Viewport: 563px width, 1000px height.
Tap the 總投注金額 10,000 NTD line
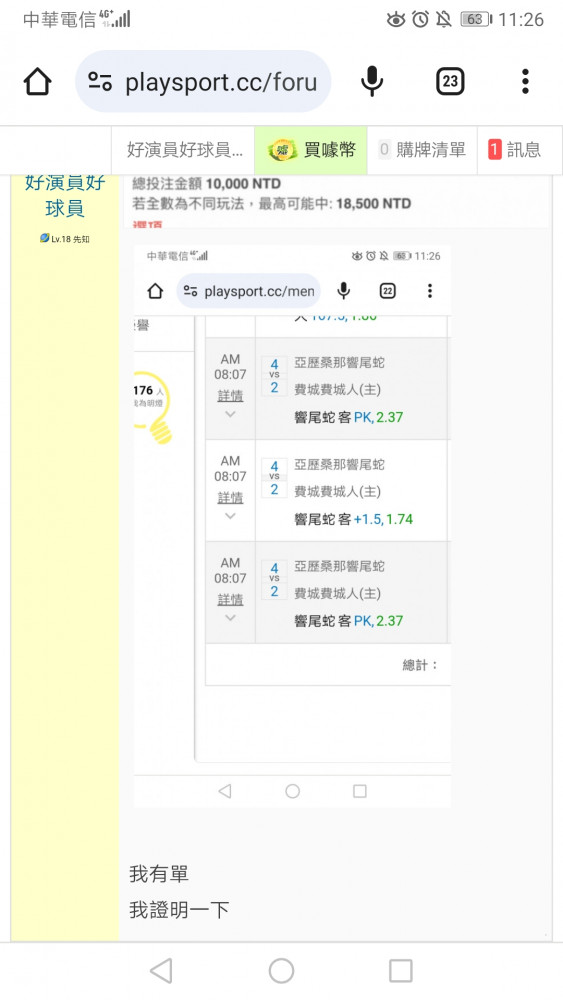tap(207, 184)
